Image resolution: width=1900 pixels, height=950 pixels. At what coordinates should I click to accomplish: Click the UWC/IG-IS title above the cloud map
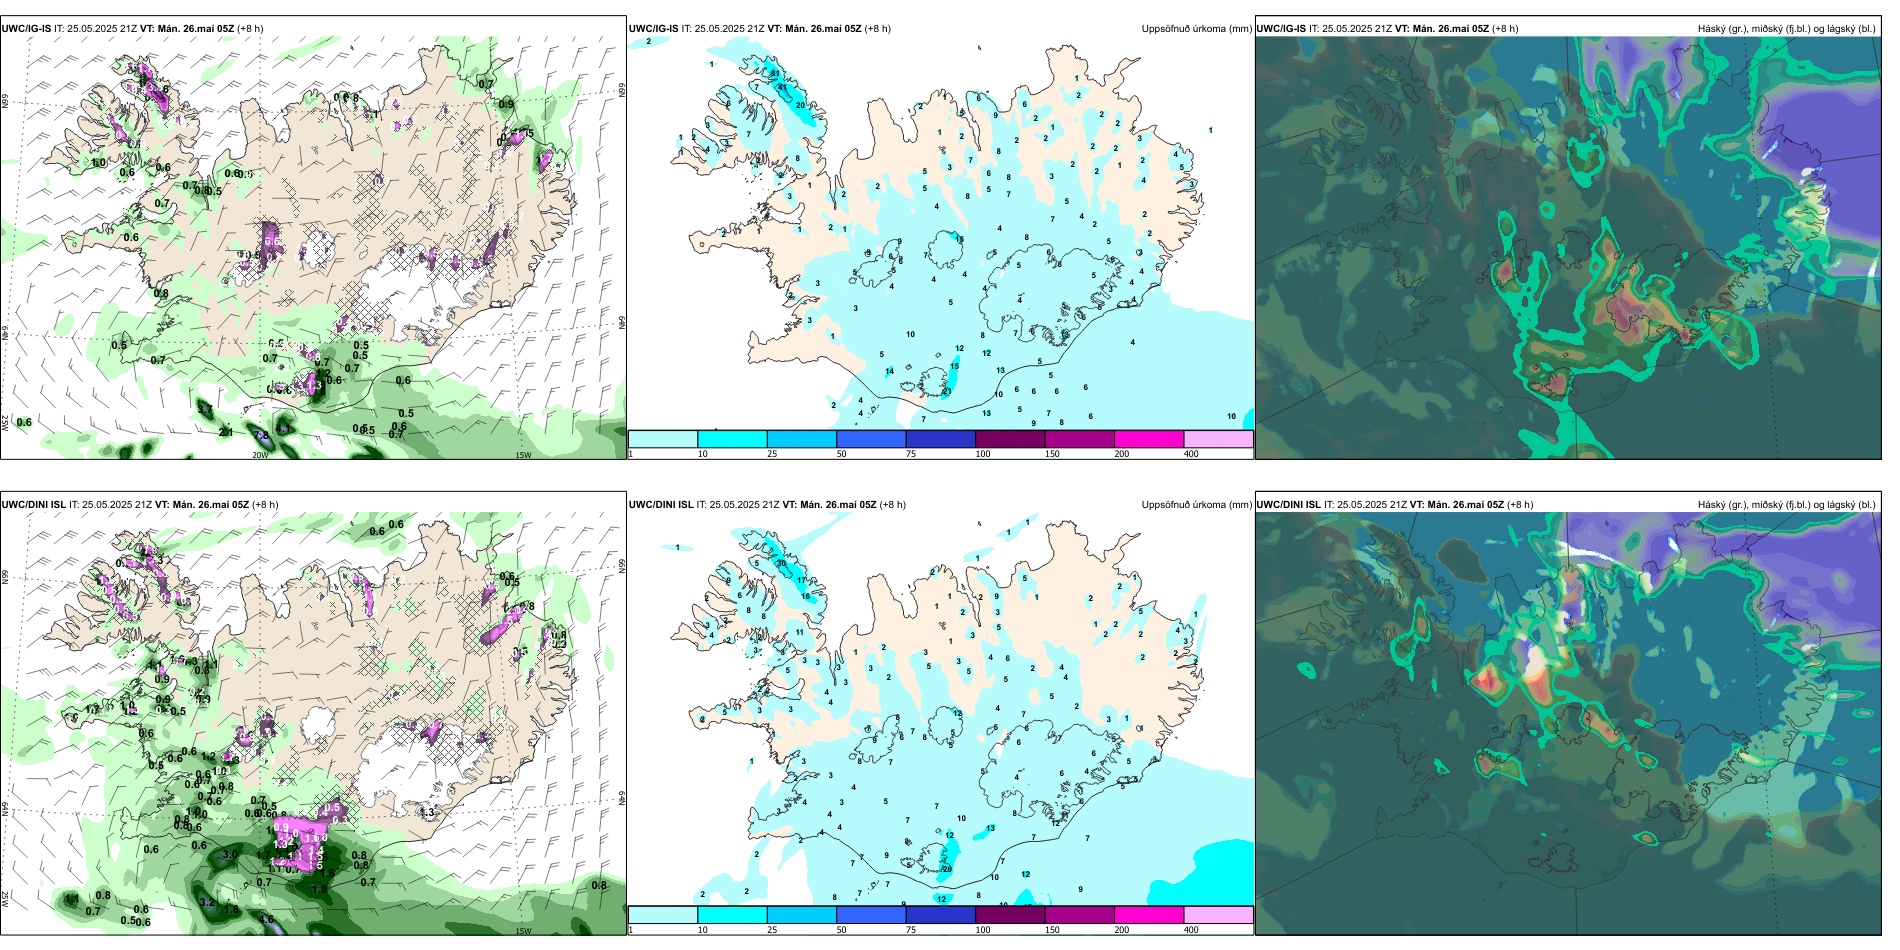[x=1282, y=29]
